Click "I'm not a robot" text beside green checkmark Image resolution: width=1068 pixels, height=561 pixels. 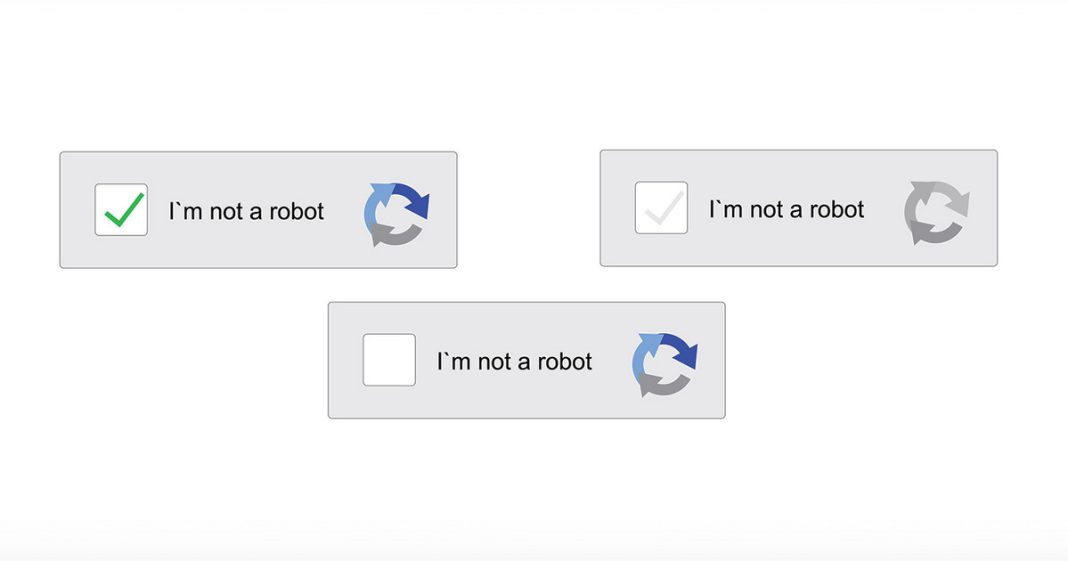246,211
